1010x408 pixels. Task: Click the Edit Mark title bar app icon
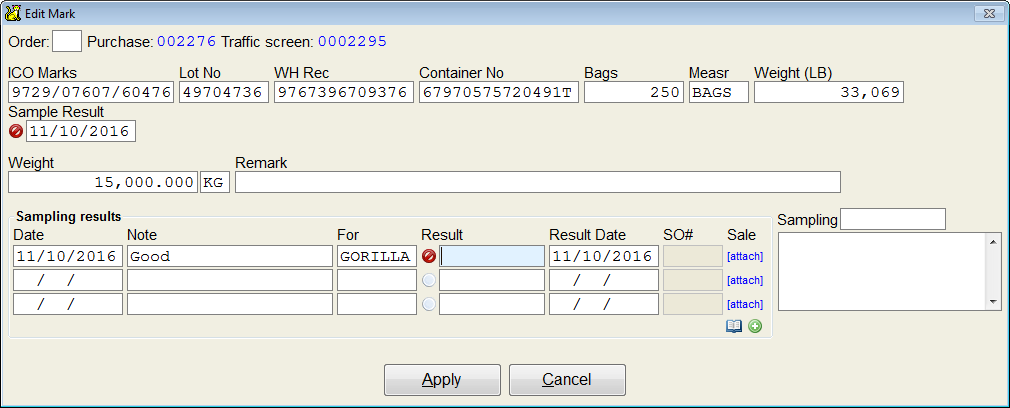(x=12, y=12)
